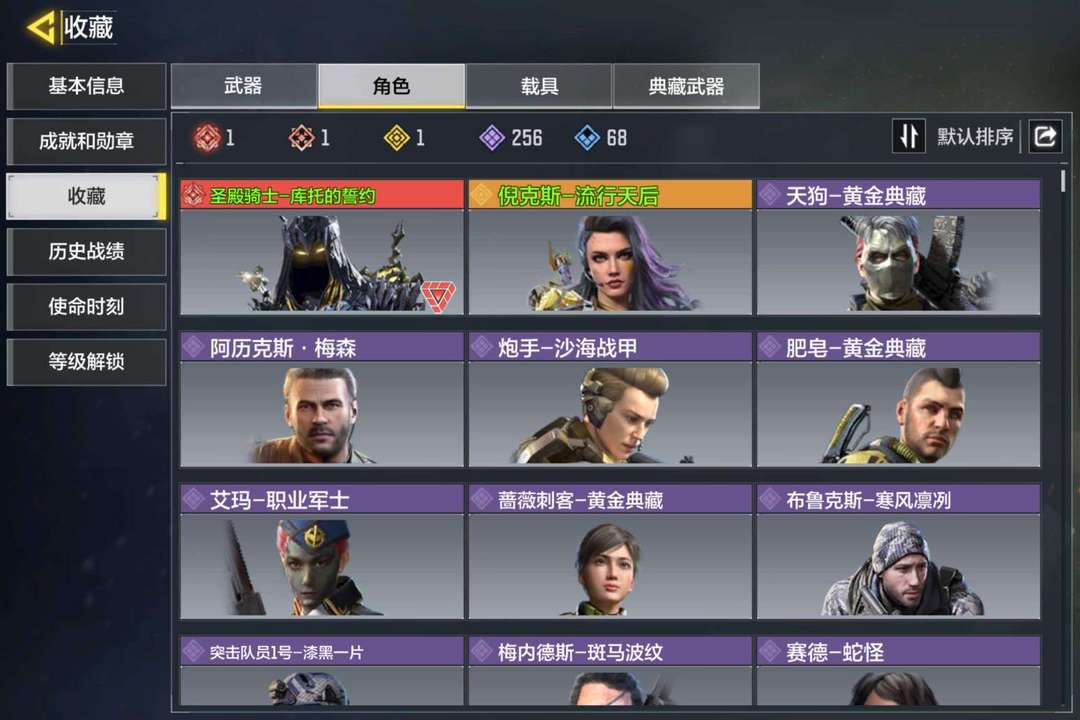
Task: Select the yellow legendary rarity filter icon
Action: point(397,138)
